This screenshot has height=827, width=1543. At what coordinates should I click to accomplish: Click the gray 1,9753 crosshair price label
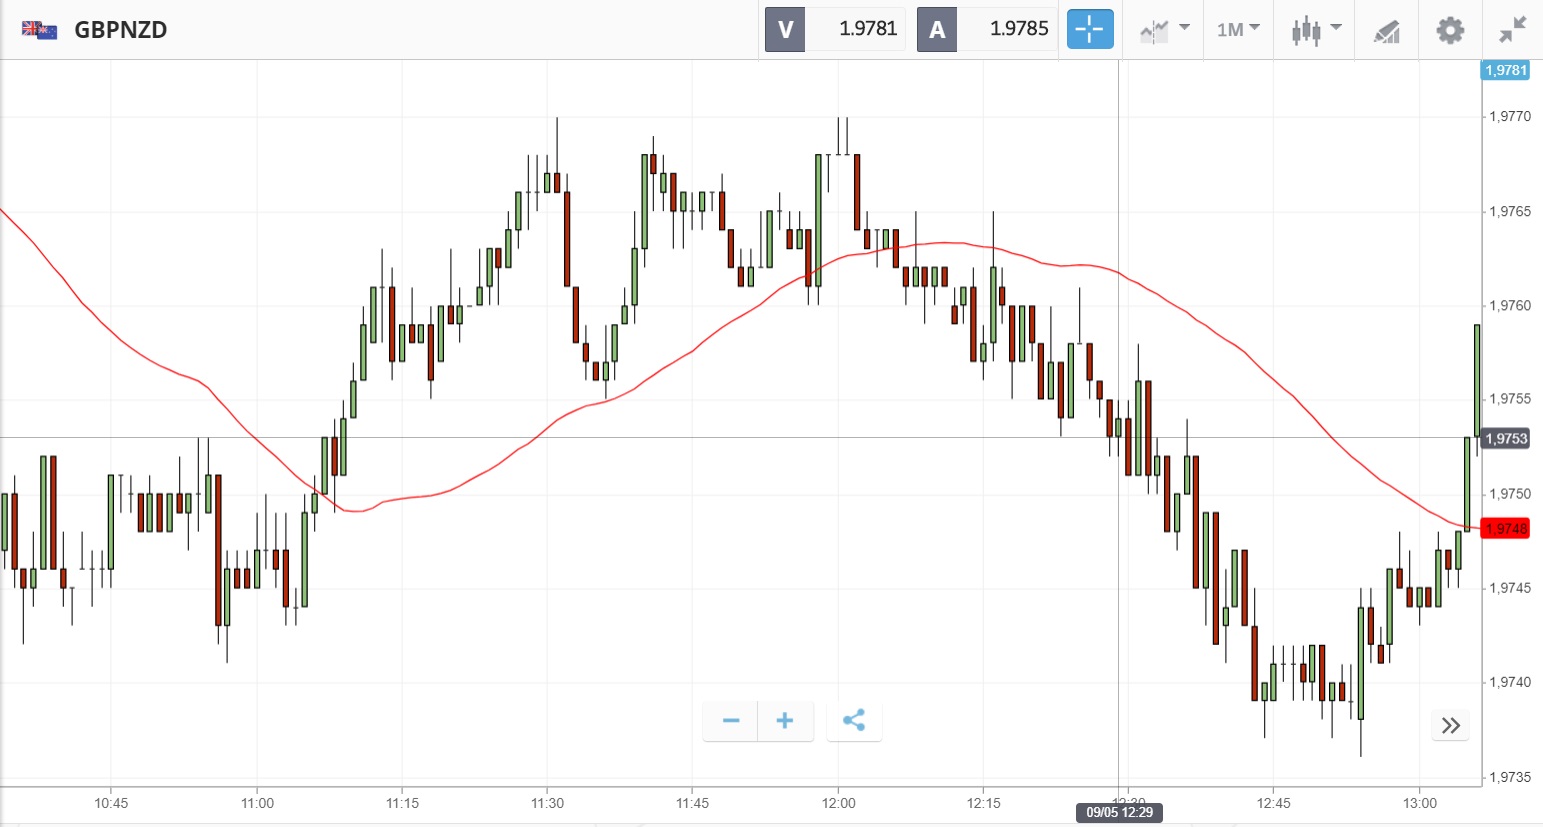[1506, 438]
